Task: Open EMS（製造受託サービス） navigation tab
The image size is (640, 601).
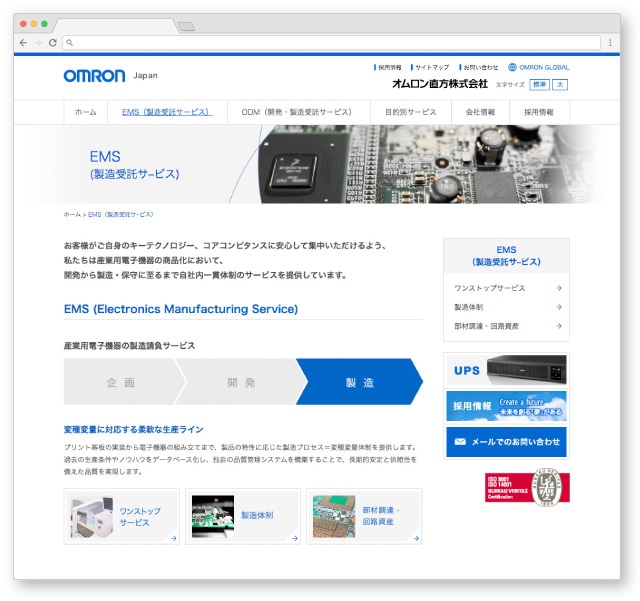Action: tap(167, 112)
